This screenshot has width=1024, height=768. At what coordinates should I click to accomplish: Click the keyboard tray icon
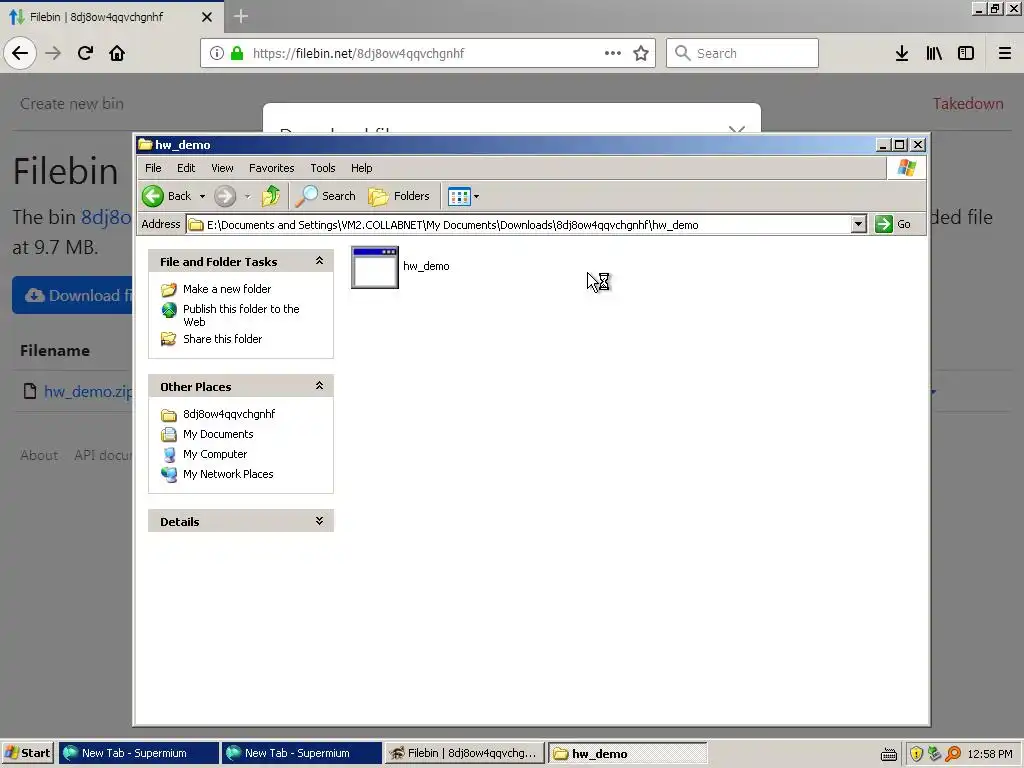(889, 754)
